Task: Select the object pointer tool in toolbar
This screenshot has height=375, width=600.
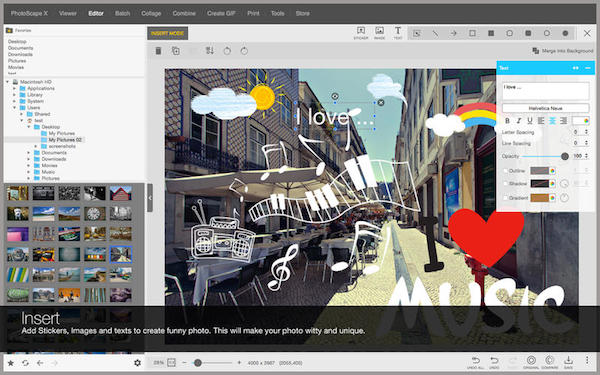Action: click(x=417, y=33)
